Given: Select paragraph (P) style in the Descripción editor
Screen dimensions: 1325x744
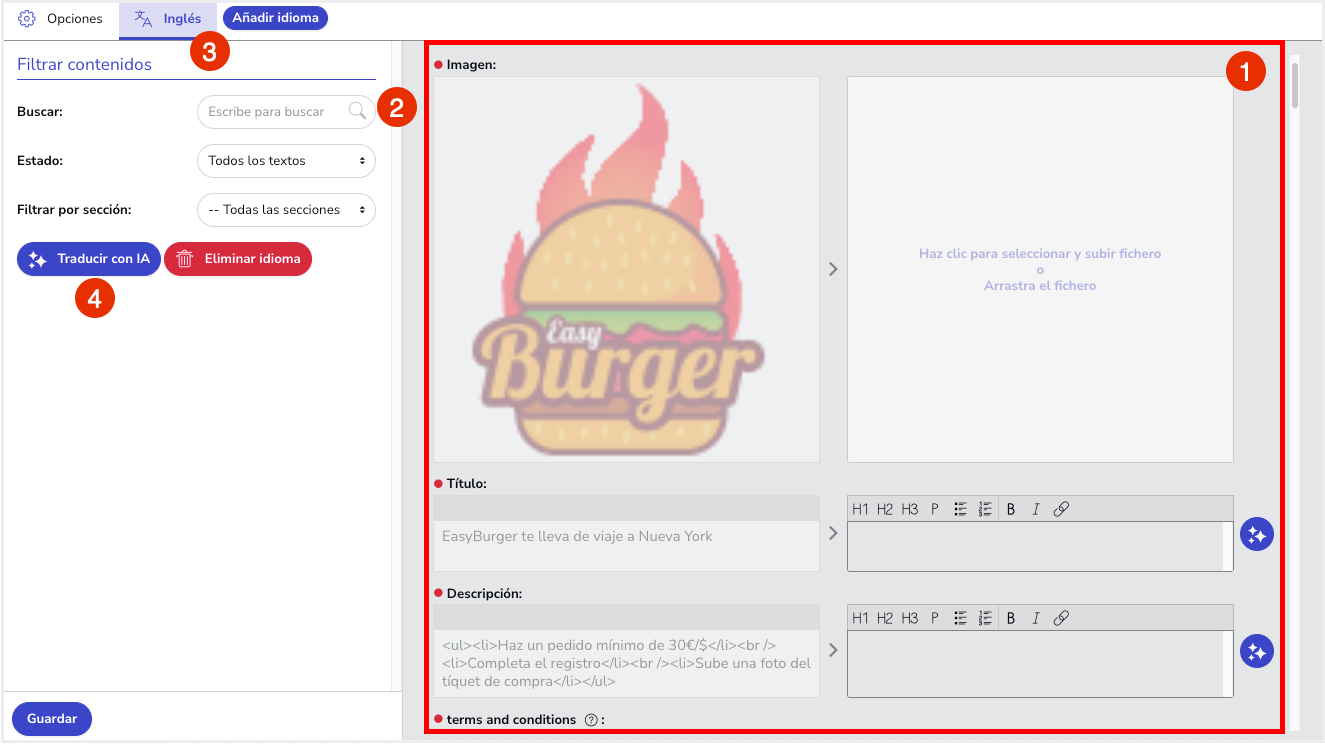Looking at the screenshot, I should tap(935, 618).
